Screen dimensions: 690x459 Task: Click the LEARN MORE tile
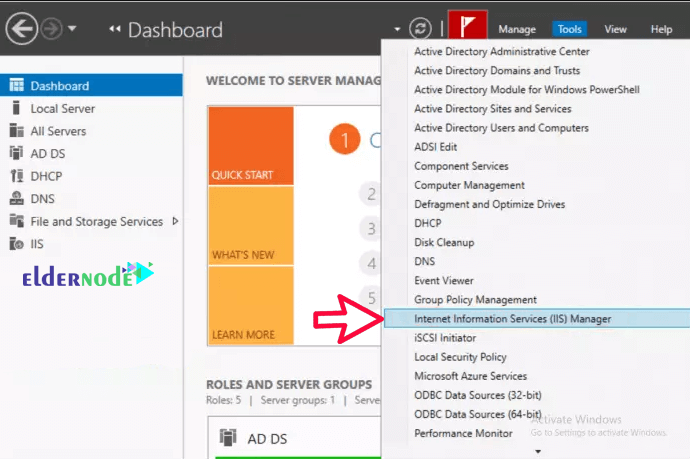[x=251, y=305]
